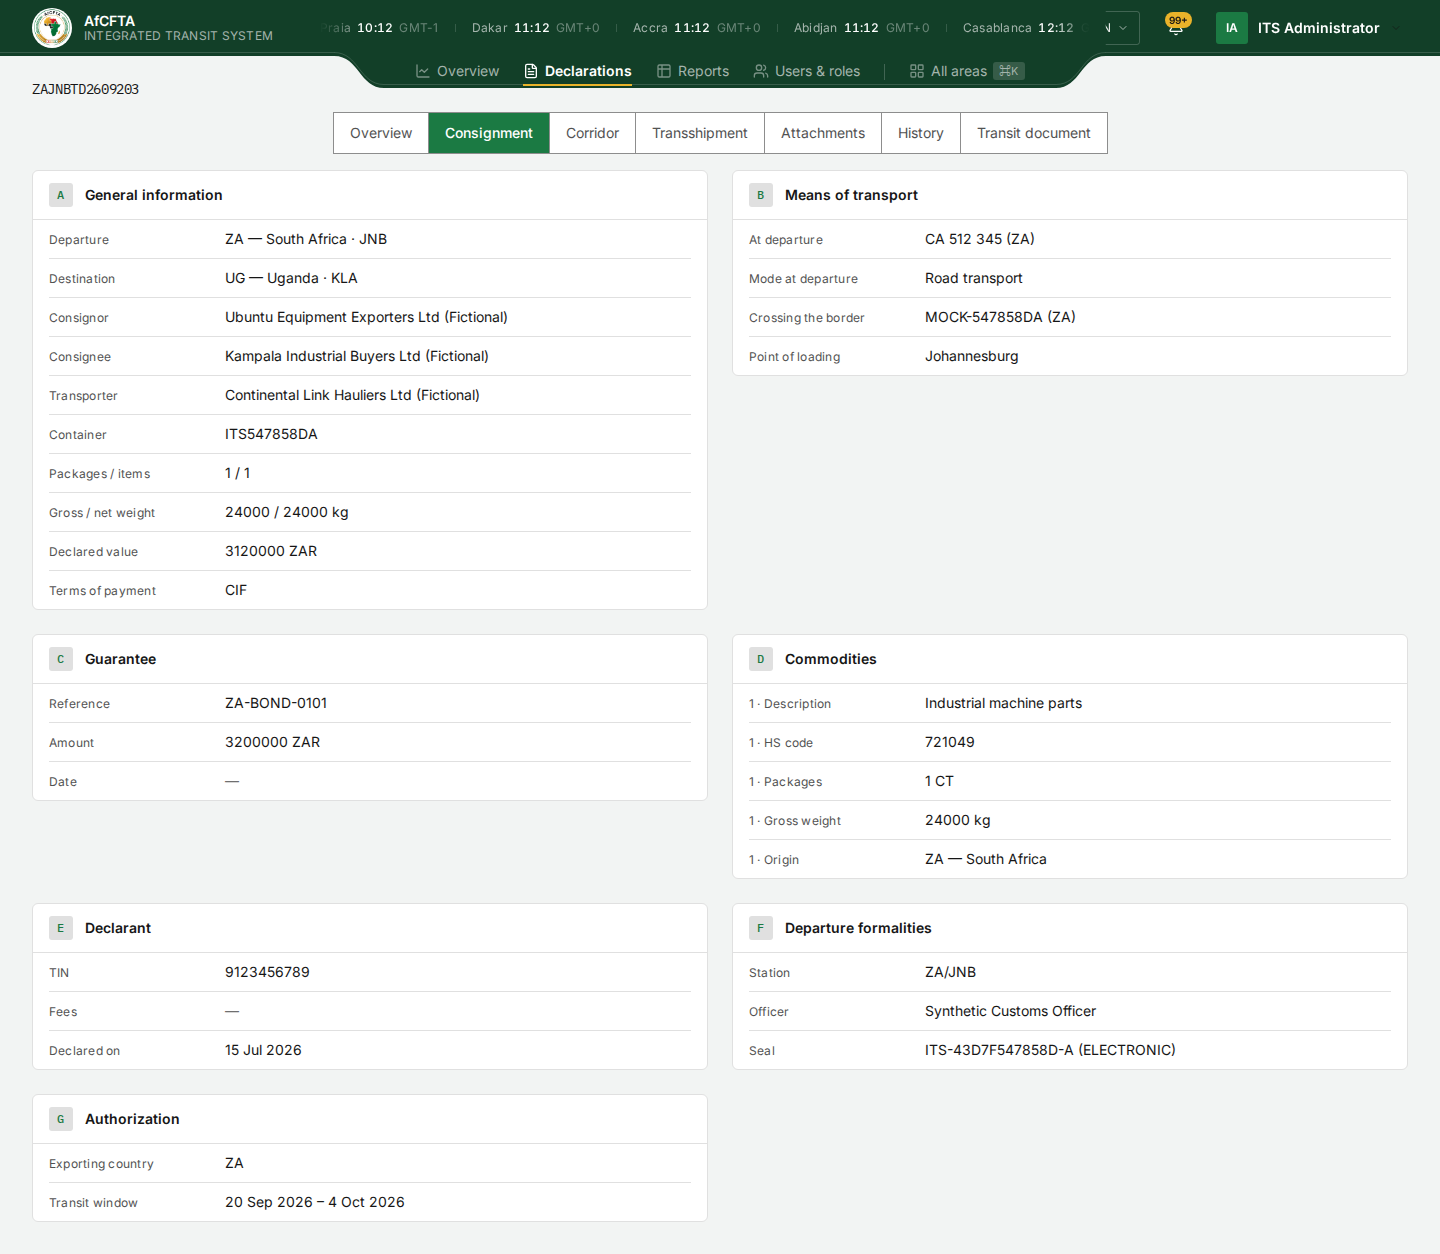Click the IA user avatar
Viewport: 1440px width, 1254px height.
pyautogui.click(x=1231, y=28)
